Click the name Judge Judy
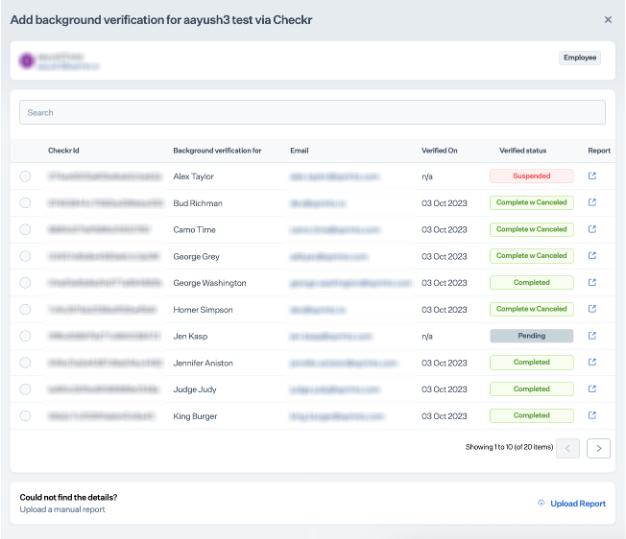This screenshot has height=539, width=626. tap(195, 390)
